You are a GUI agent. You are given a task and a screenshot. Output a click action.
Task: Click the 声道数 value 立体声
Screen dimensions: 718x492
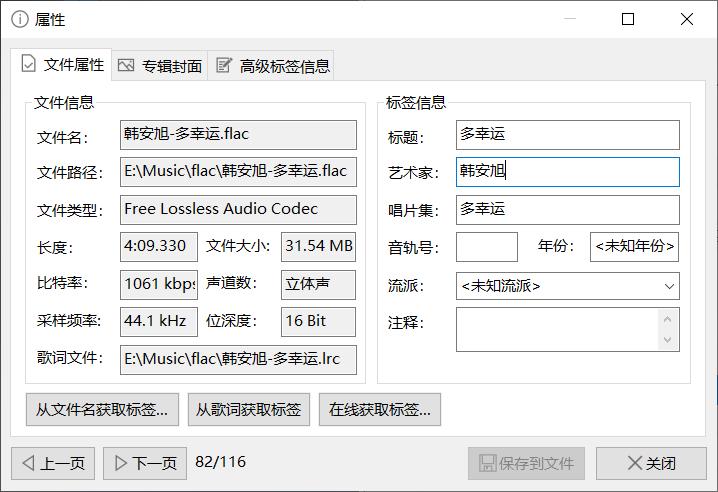tap(318, 284)
